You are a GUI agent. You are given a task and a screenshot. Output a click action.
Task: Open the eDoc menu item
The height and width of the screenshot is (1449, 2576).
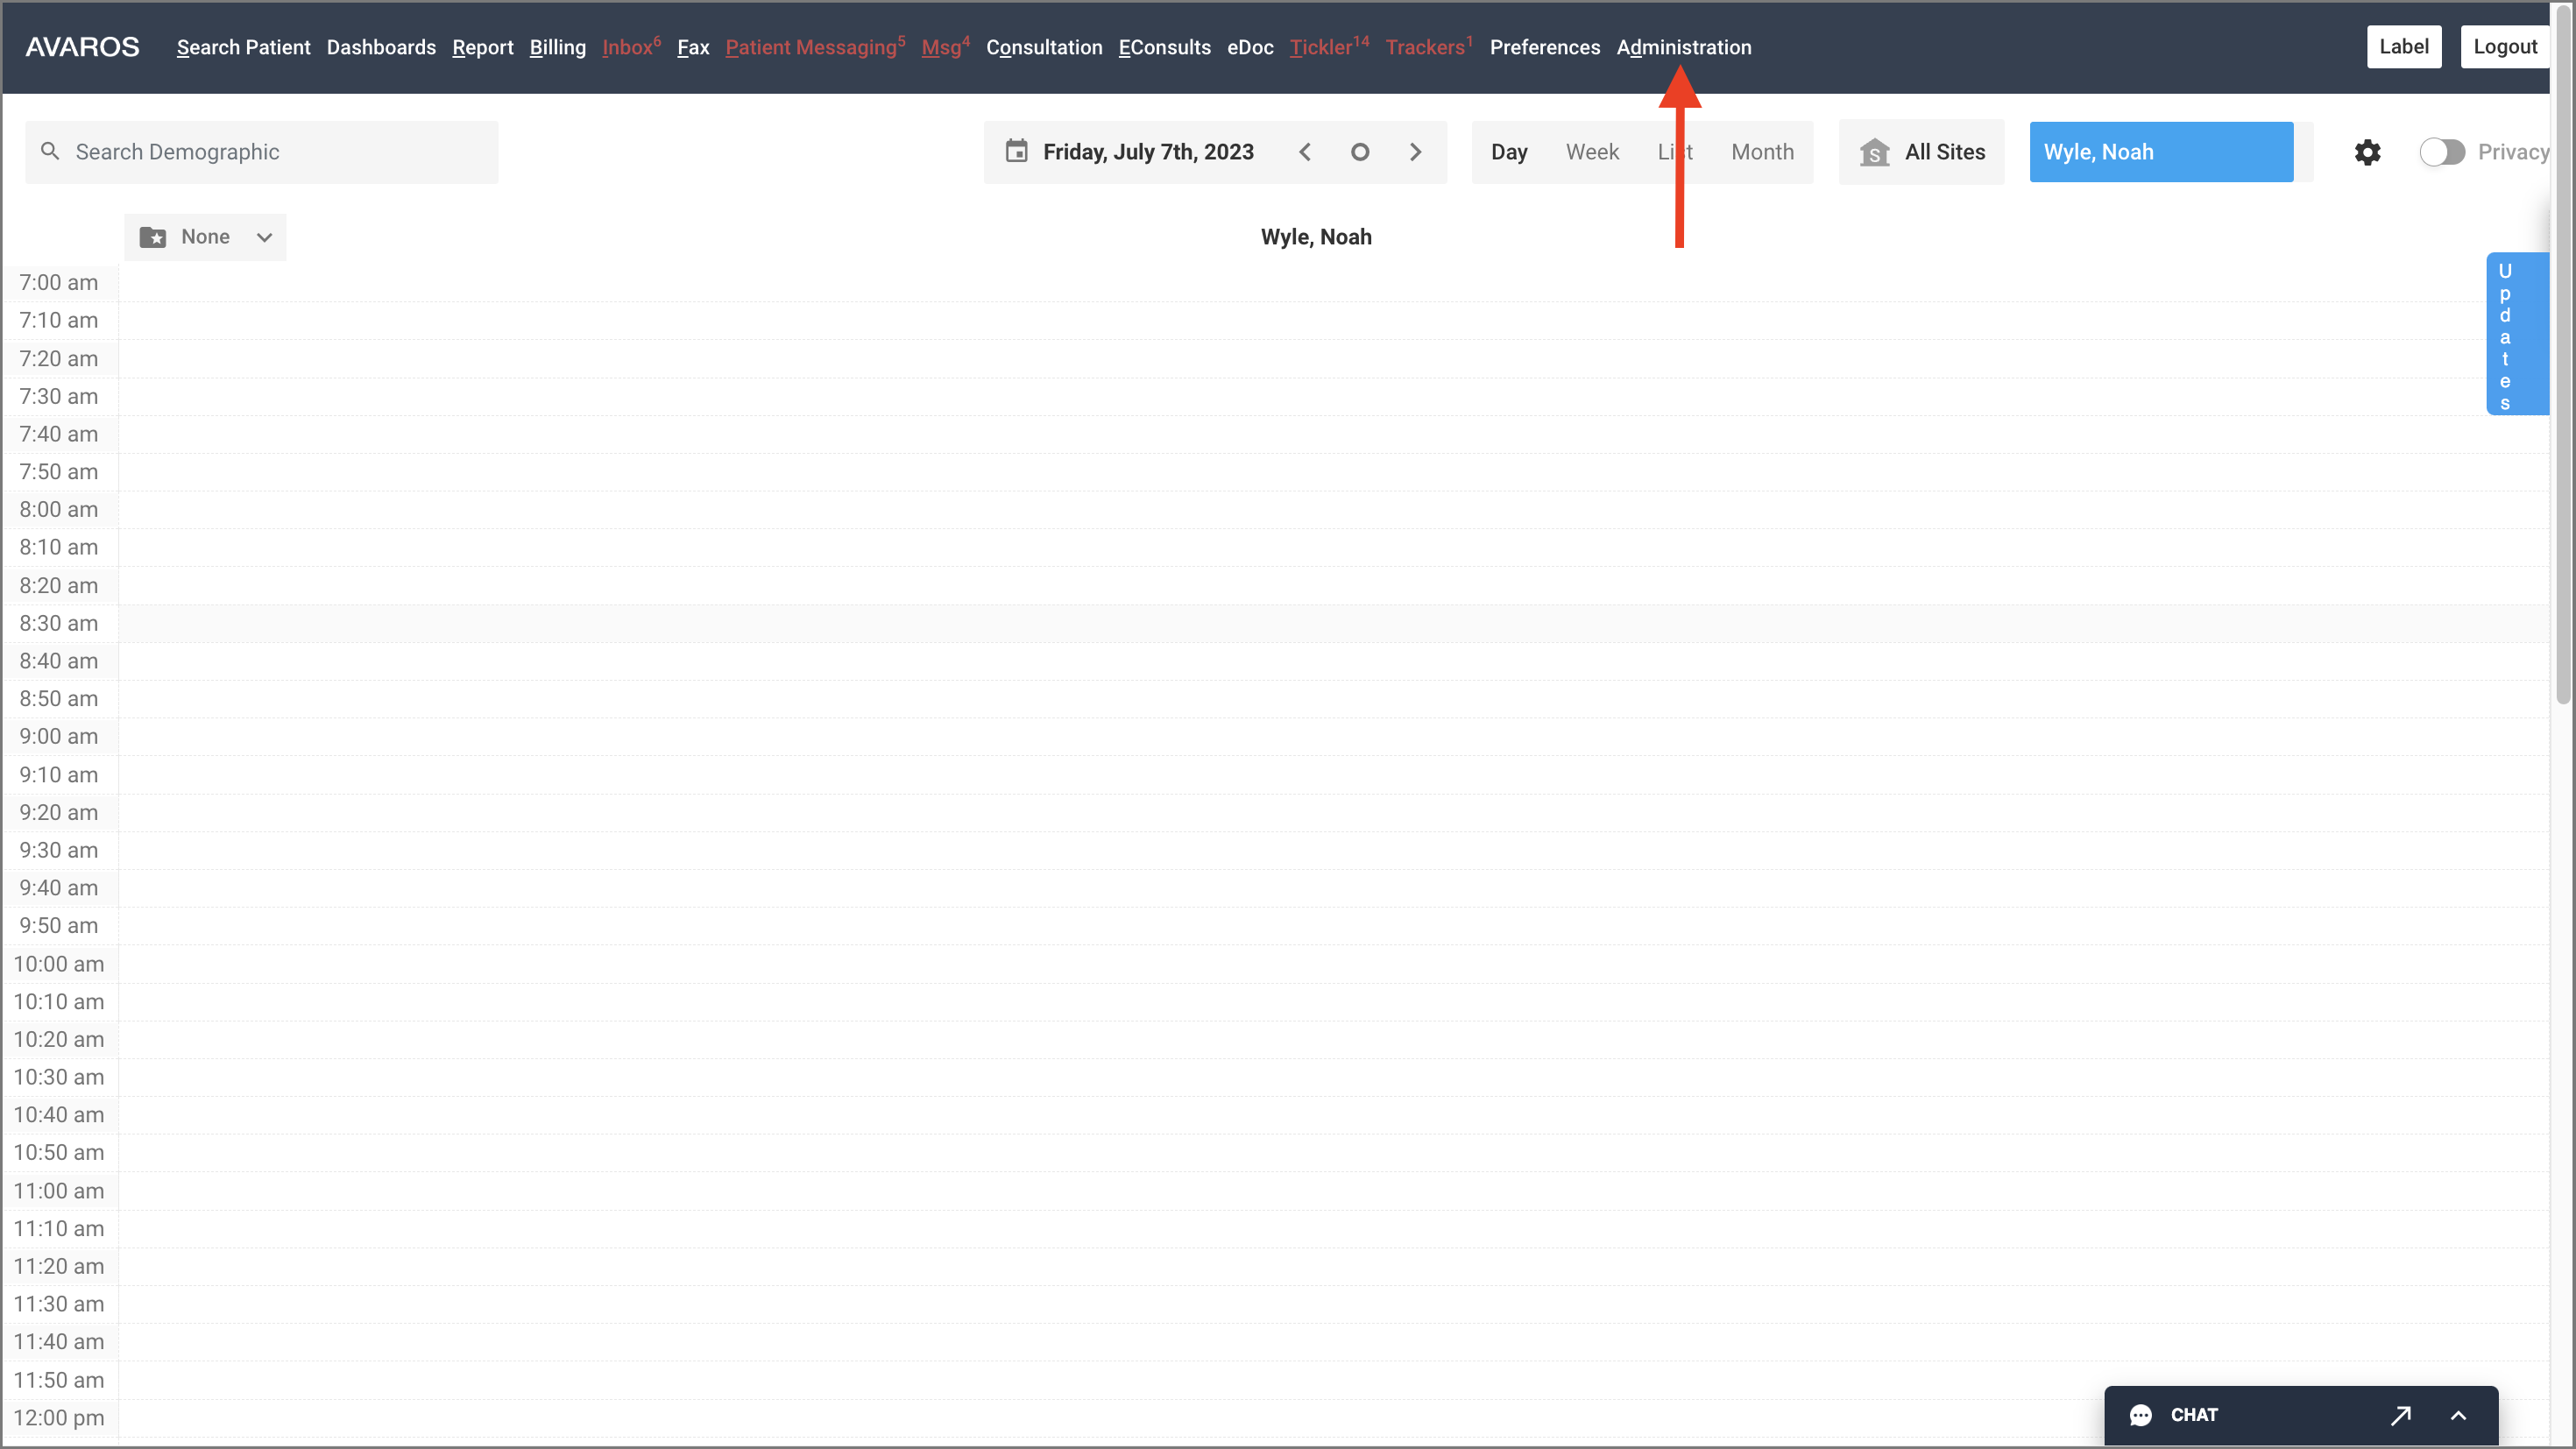click(1250, 47)
